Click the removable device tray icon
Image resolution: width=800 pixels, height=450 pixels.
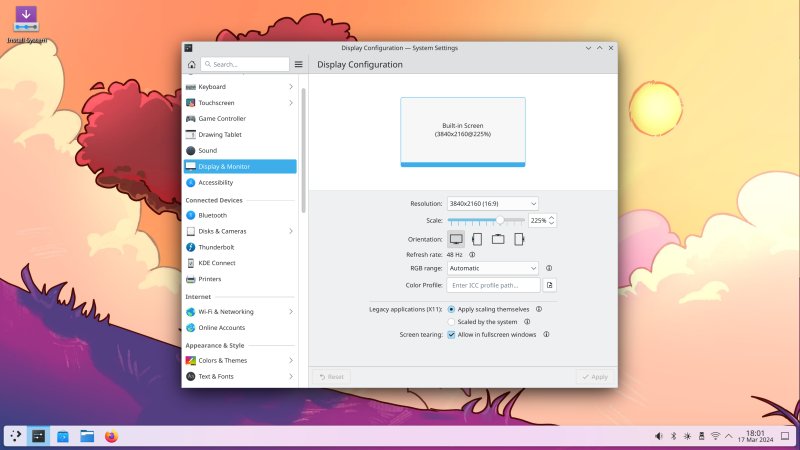[x=702, y=436]
